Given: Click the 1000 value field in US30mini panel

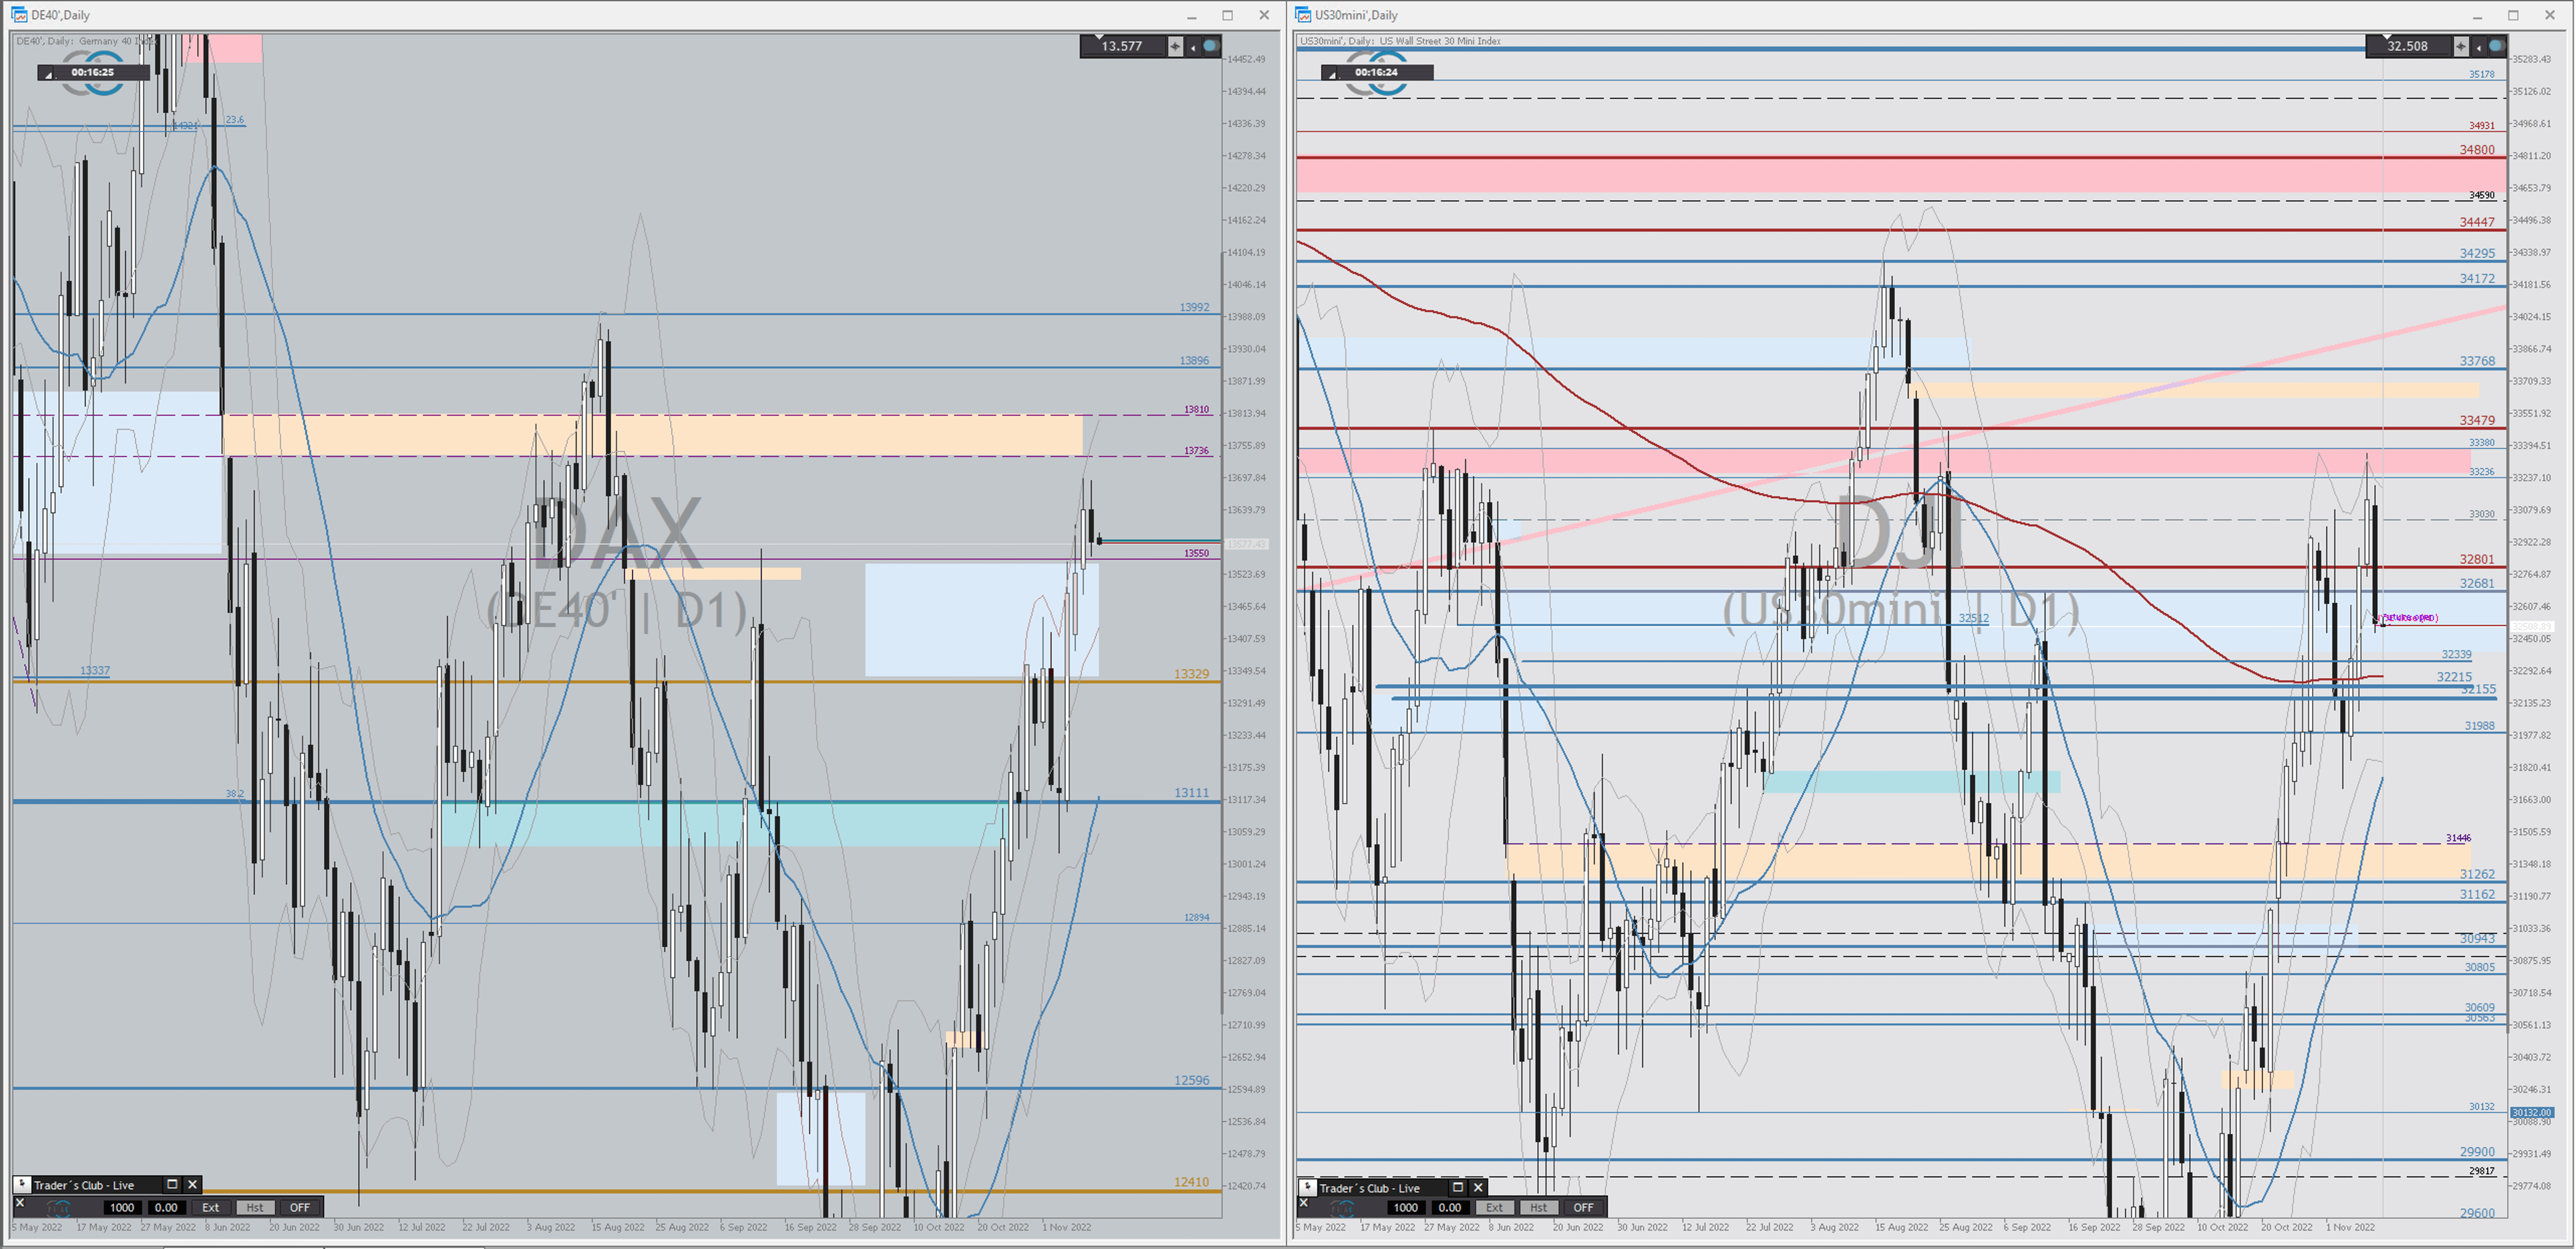Looking at the screenshot, I should coord(1406,1207).
